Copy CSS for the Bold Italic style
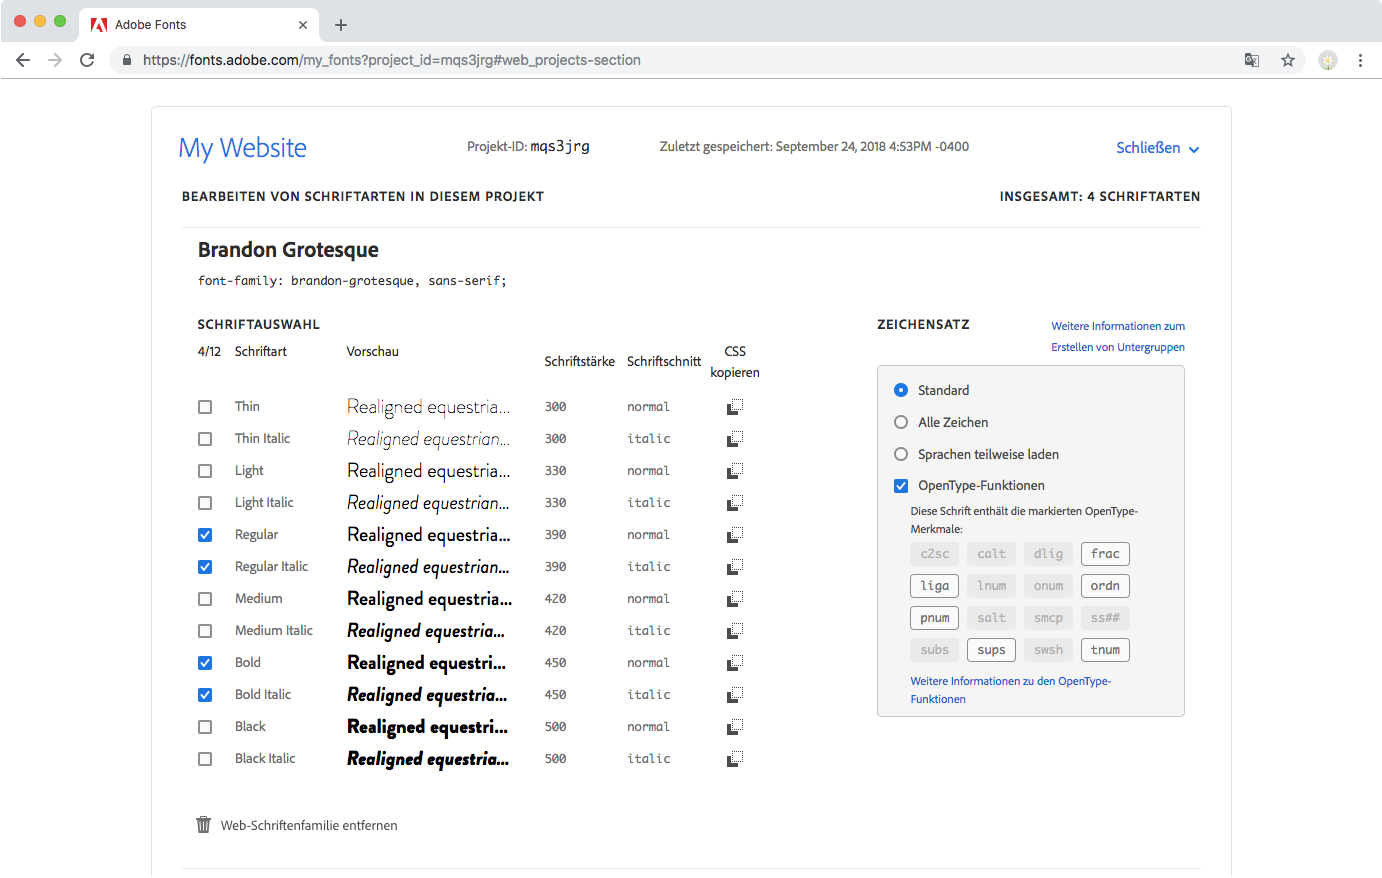1382x878 pixels. pyautogui.click(x=735, y=695)
